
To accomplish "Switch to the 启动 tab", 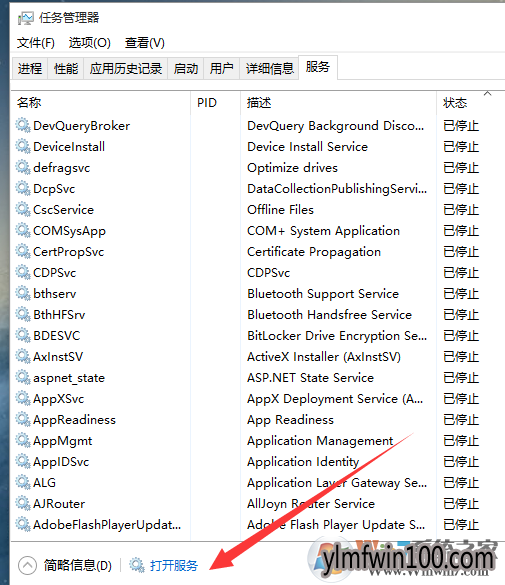I will coord(185,69).
